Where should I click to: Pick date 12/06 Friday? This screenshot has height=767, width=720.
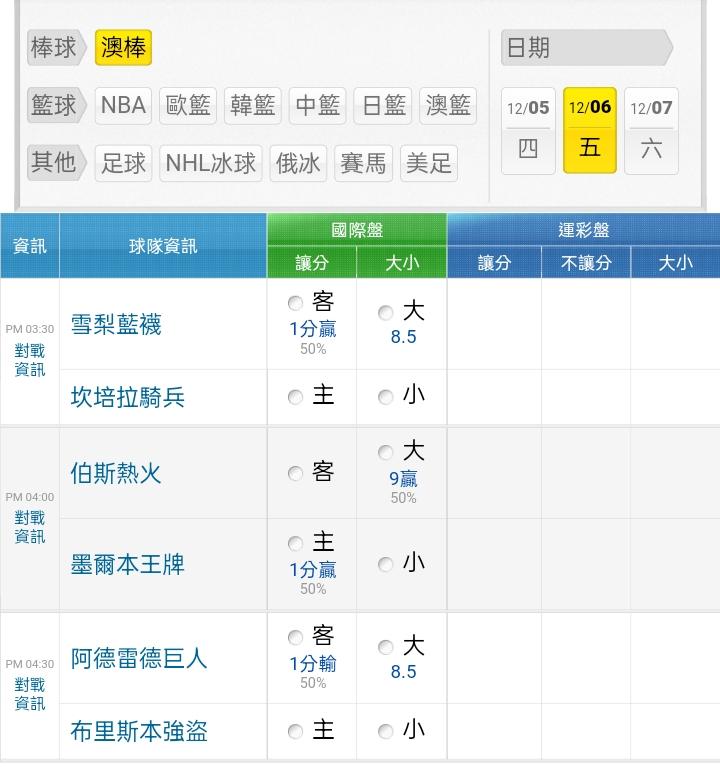tap(590, 131)
